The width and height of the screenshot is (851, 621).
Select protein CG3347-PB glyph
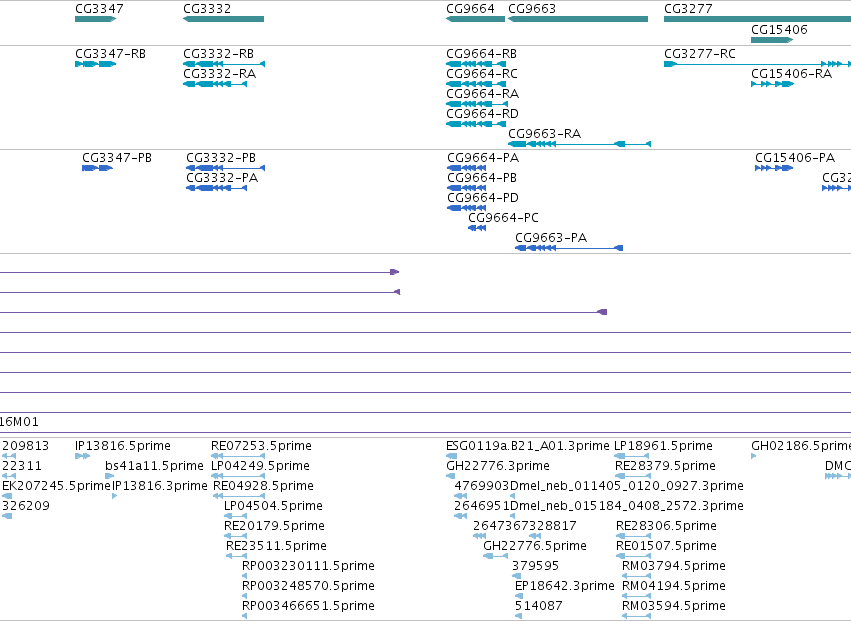tap(97, 168)
